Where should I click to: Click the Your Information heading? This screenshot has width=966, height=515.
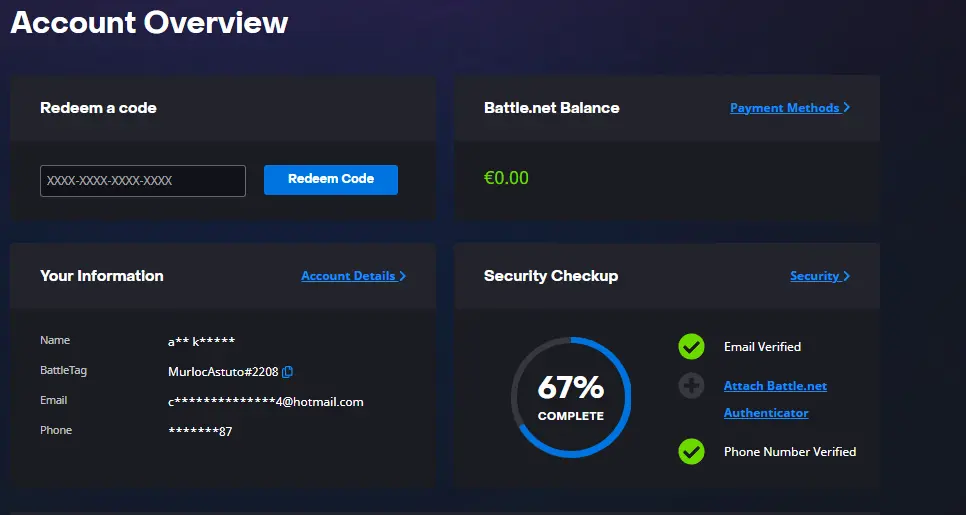point(102,276)
